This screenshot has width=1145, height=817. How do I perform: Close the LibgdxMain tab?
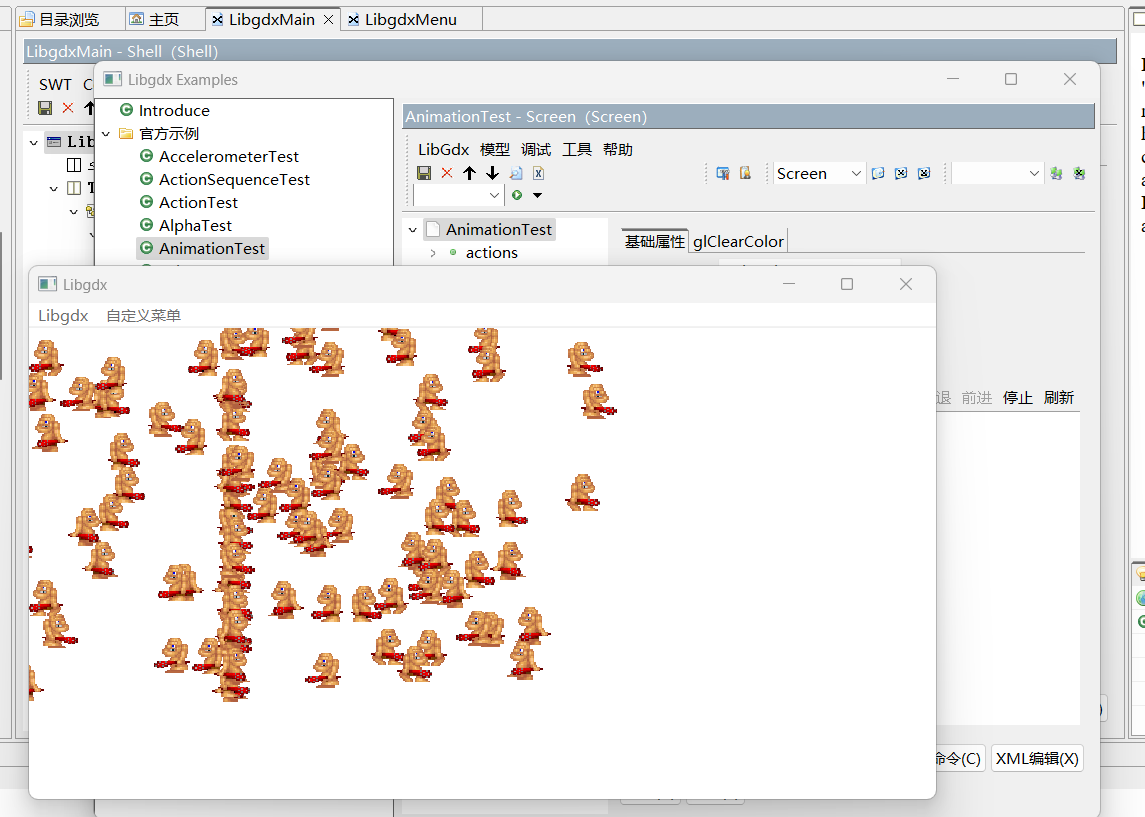pyautogui.click(x=329, y=20)
